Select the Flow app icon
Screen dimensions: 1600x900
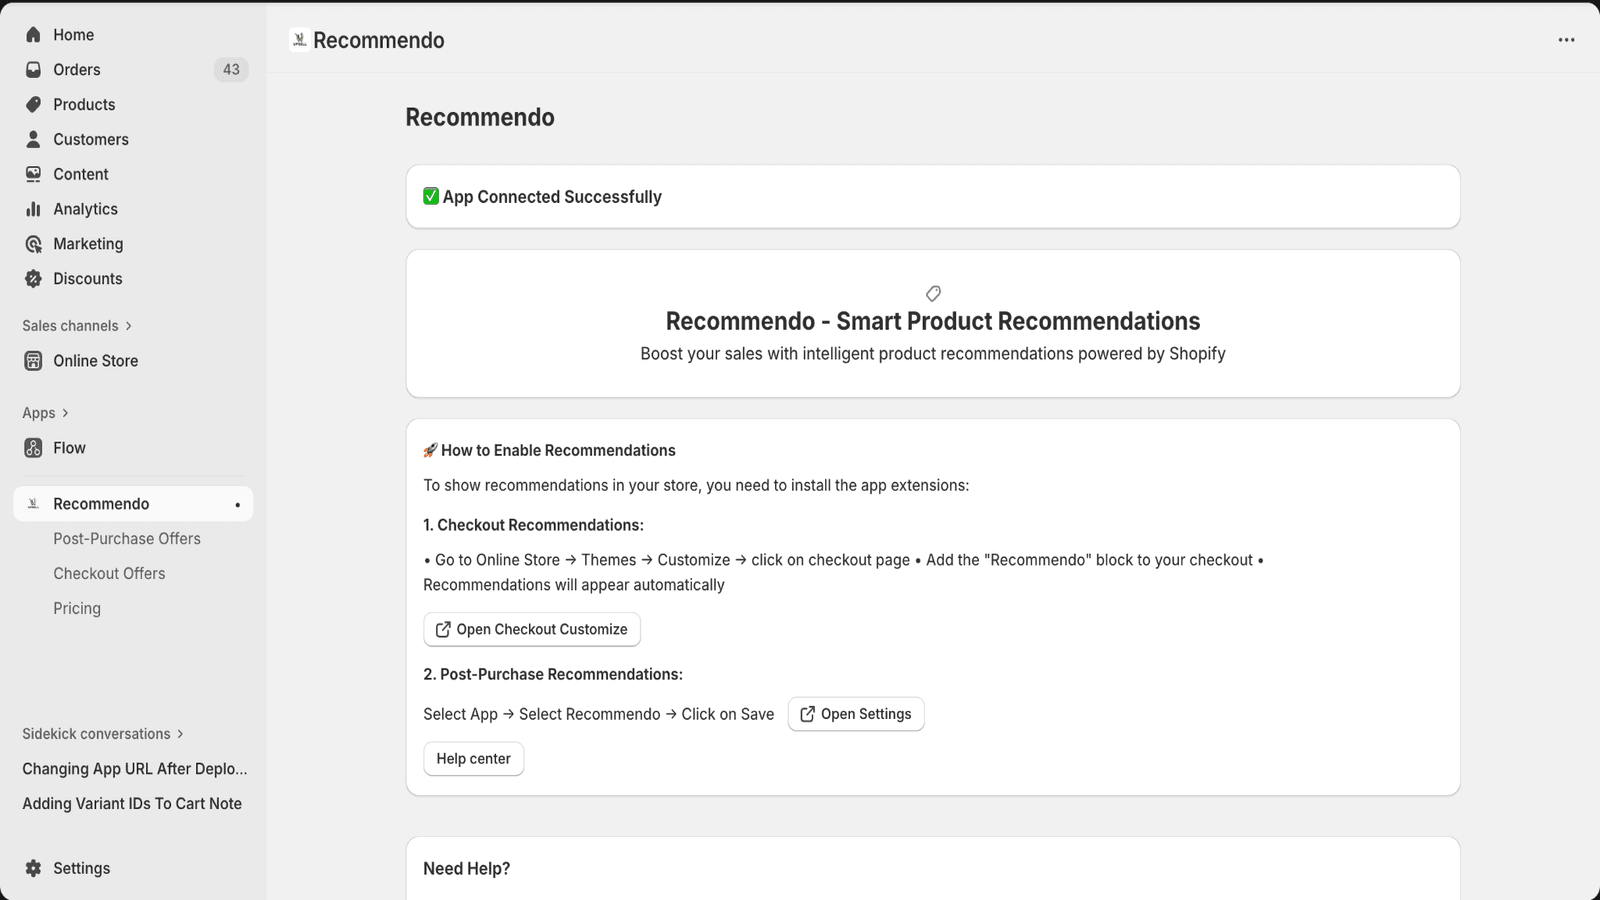(34, 447)
